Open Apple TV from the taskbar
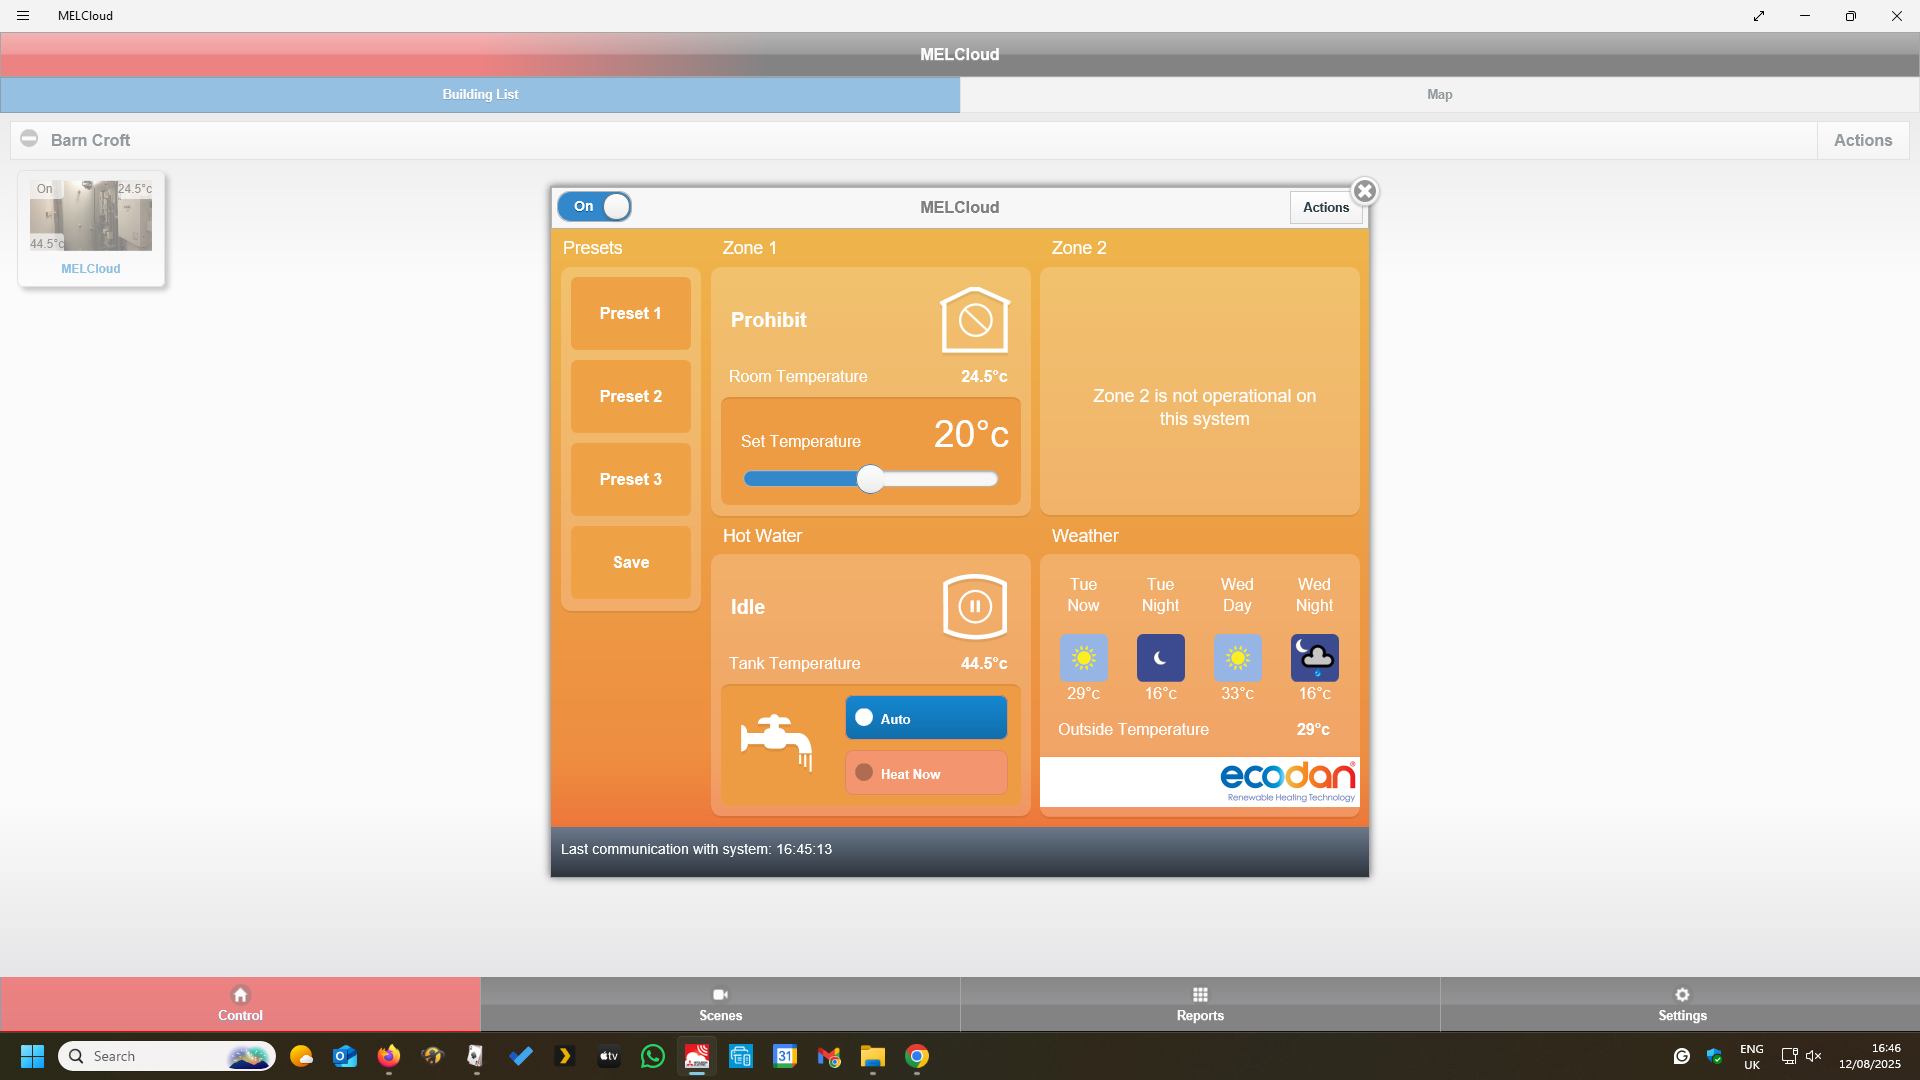Viewport: 1920px width, 1080px height. pos(609,1056)
